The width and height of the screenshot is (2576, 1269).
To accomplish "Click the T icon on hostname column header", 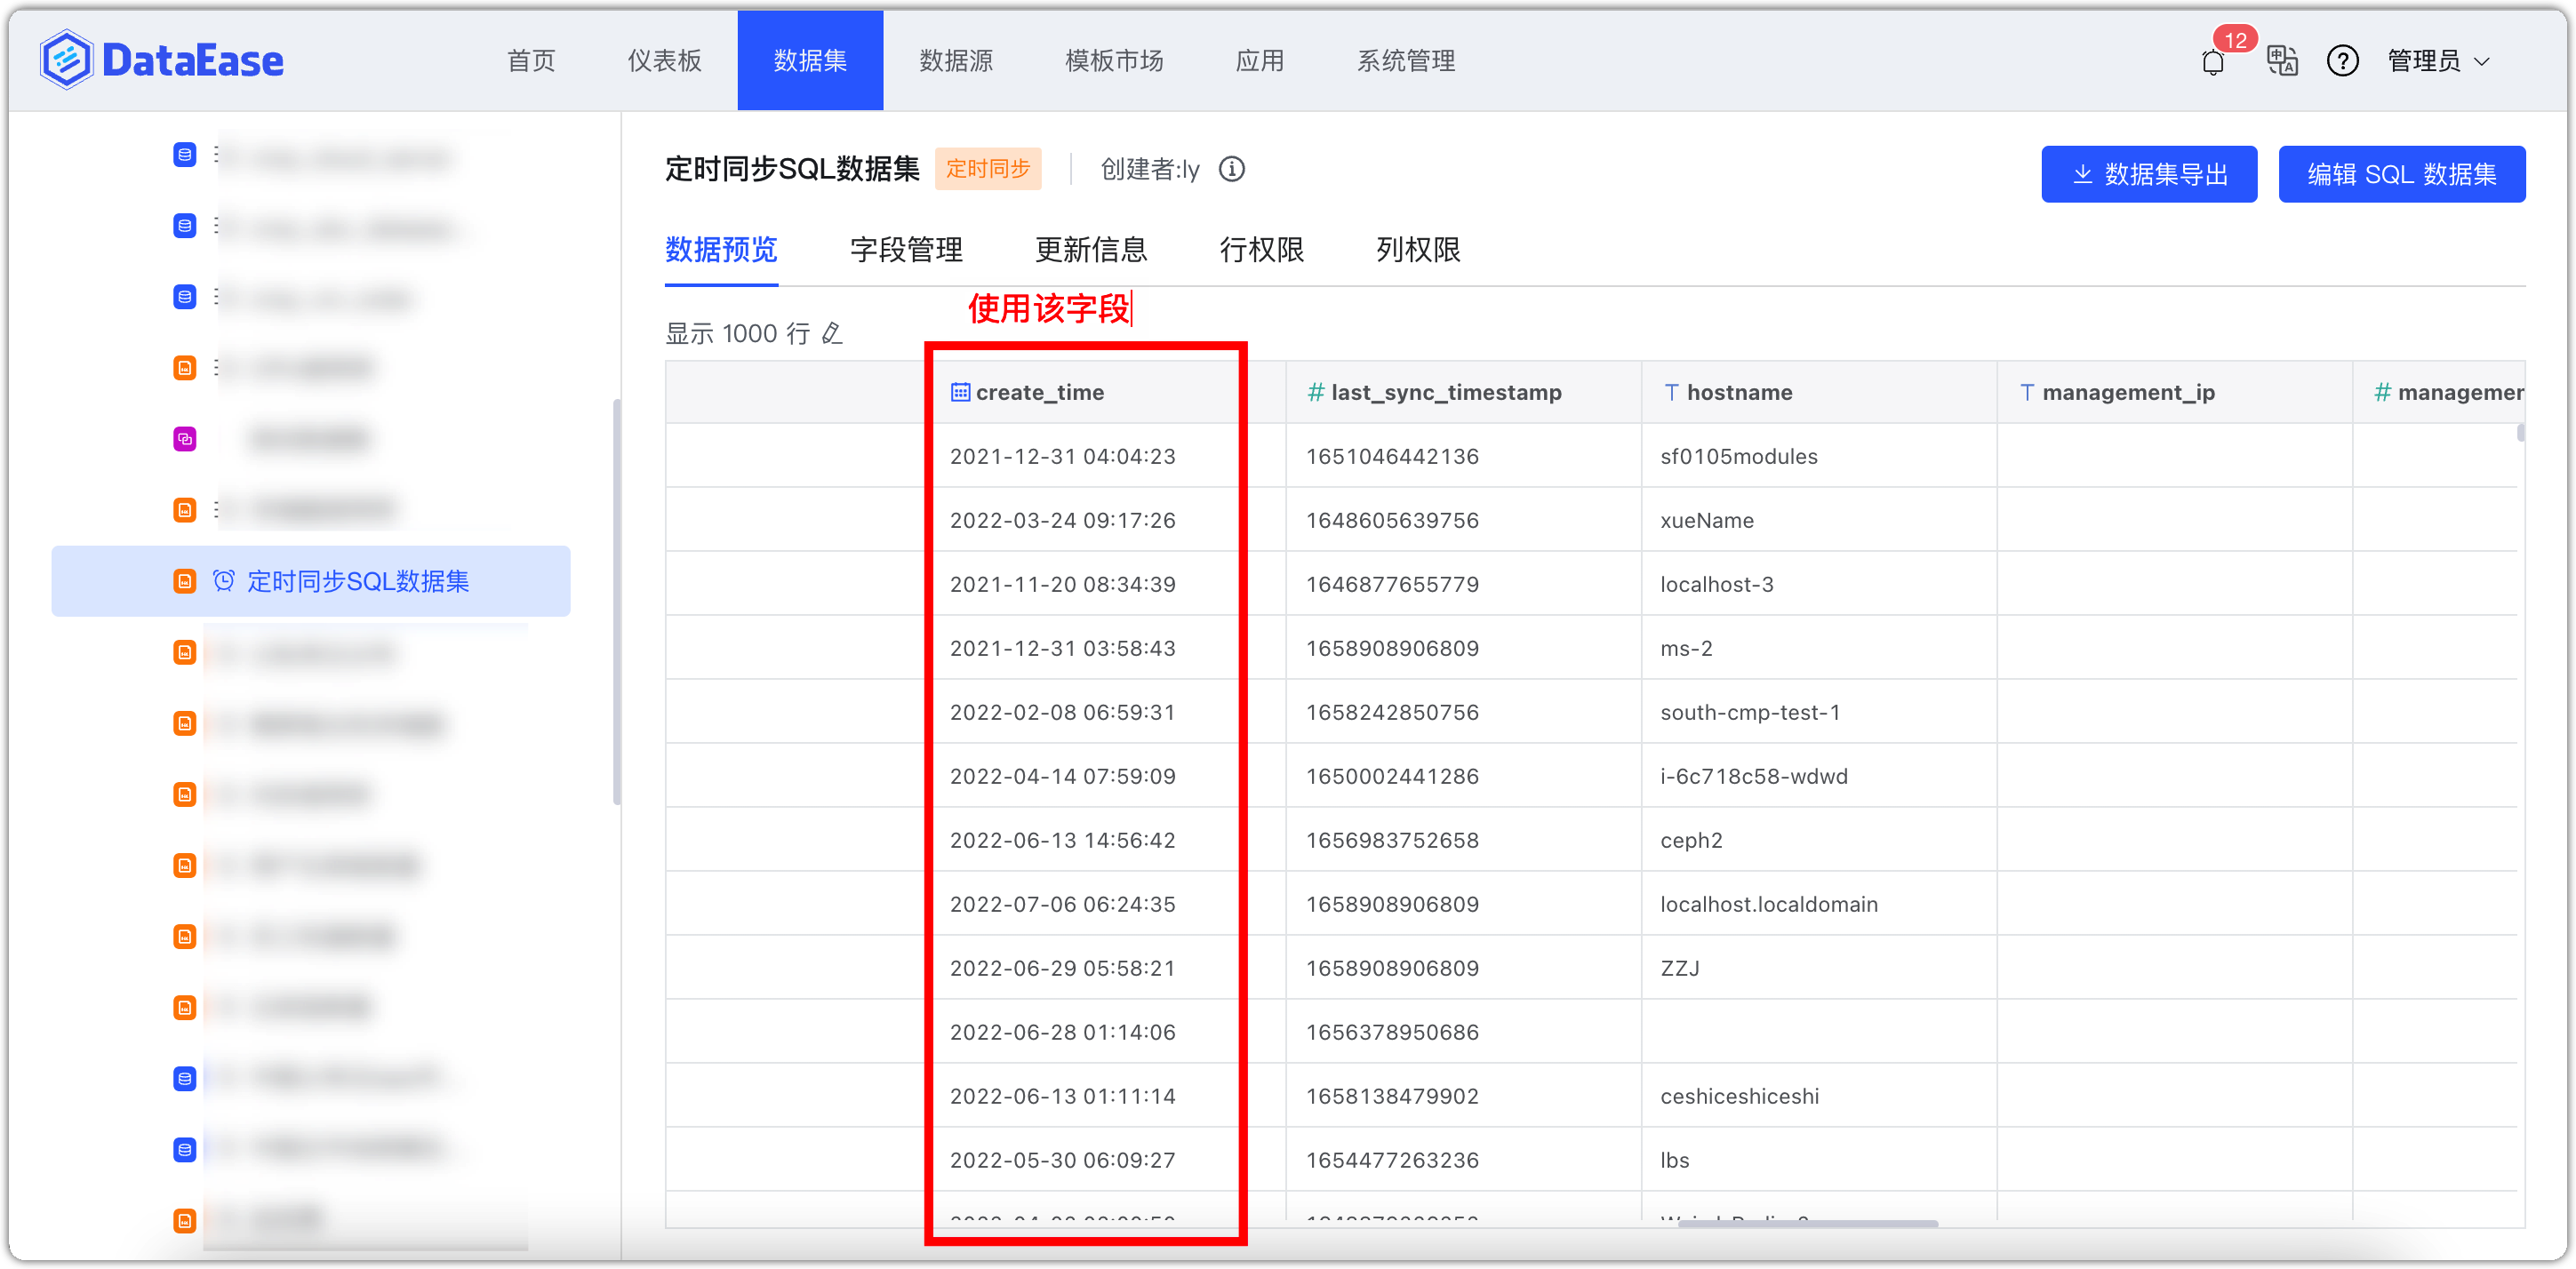I will click(x=1672, y=392).
